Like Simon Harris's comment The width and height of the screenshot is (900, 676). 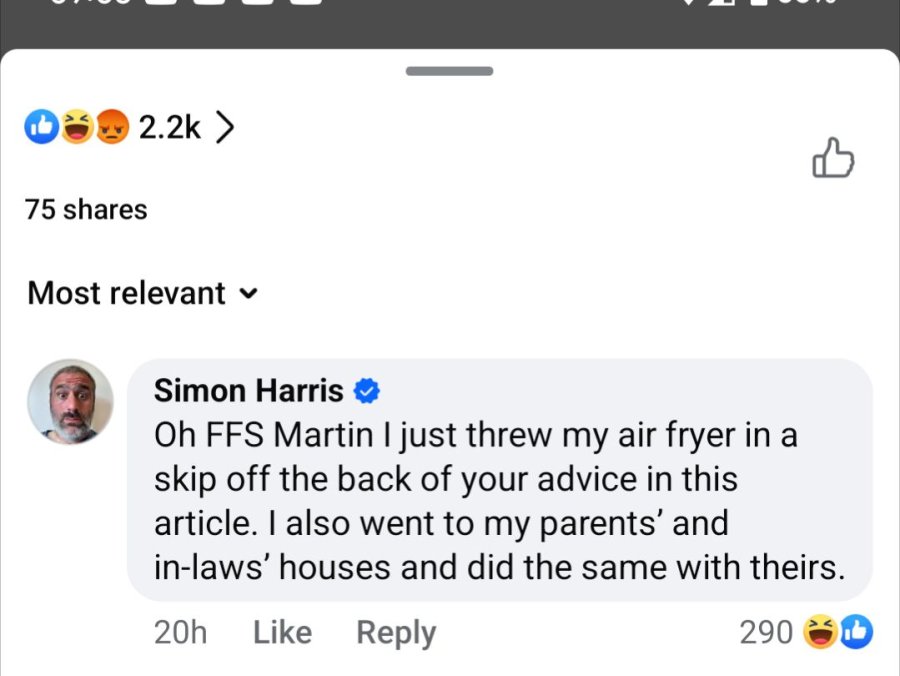282,632
